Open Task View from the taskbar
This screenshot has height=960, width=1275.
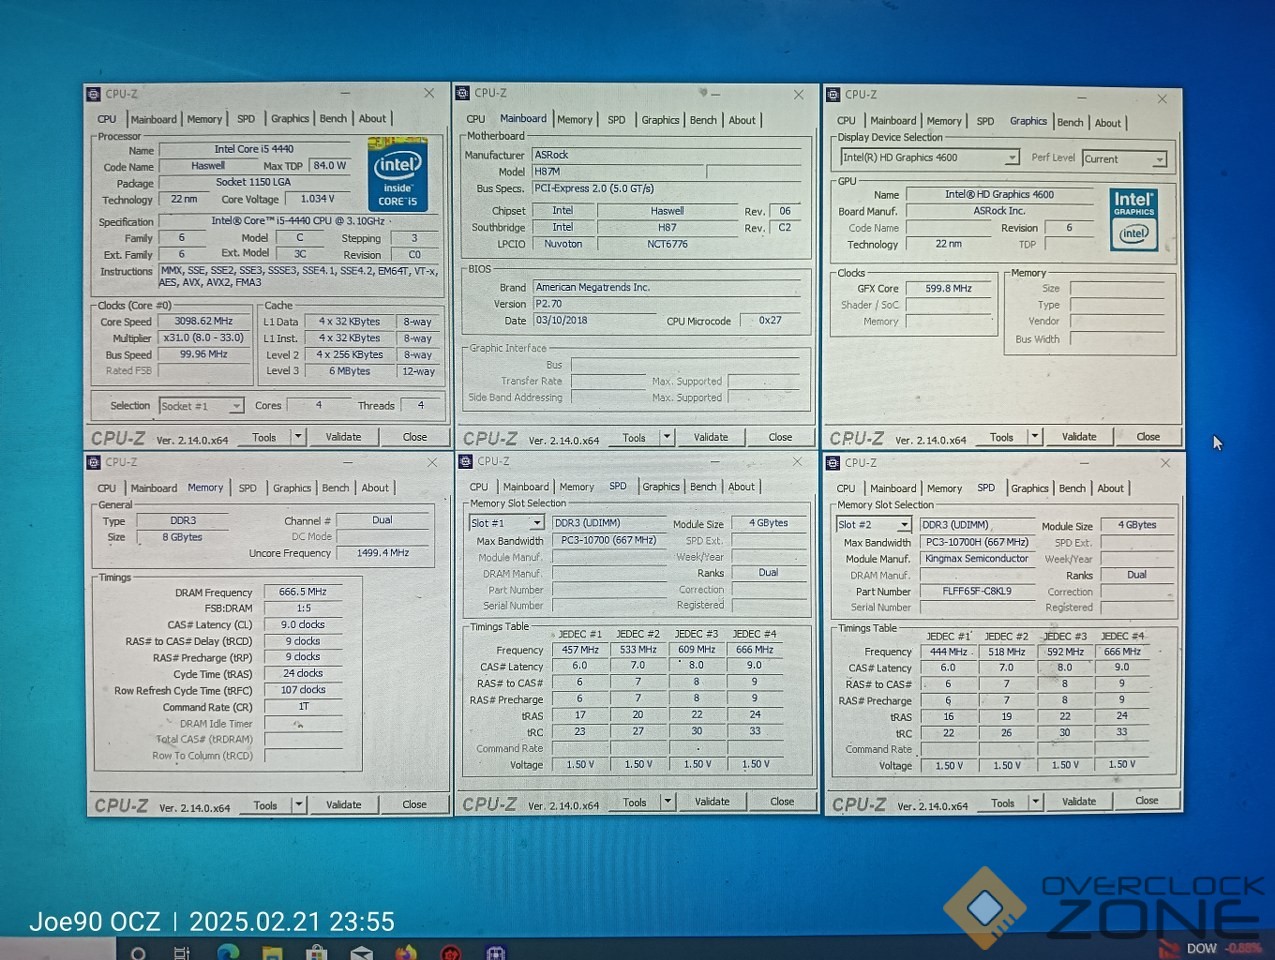click(x=182, y=952)
